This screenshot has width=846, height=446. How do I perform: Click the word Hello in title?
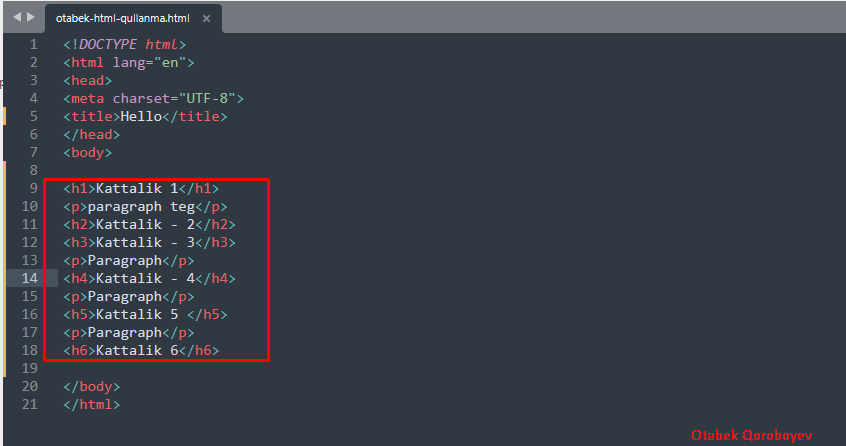click(141, 116)
